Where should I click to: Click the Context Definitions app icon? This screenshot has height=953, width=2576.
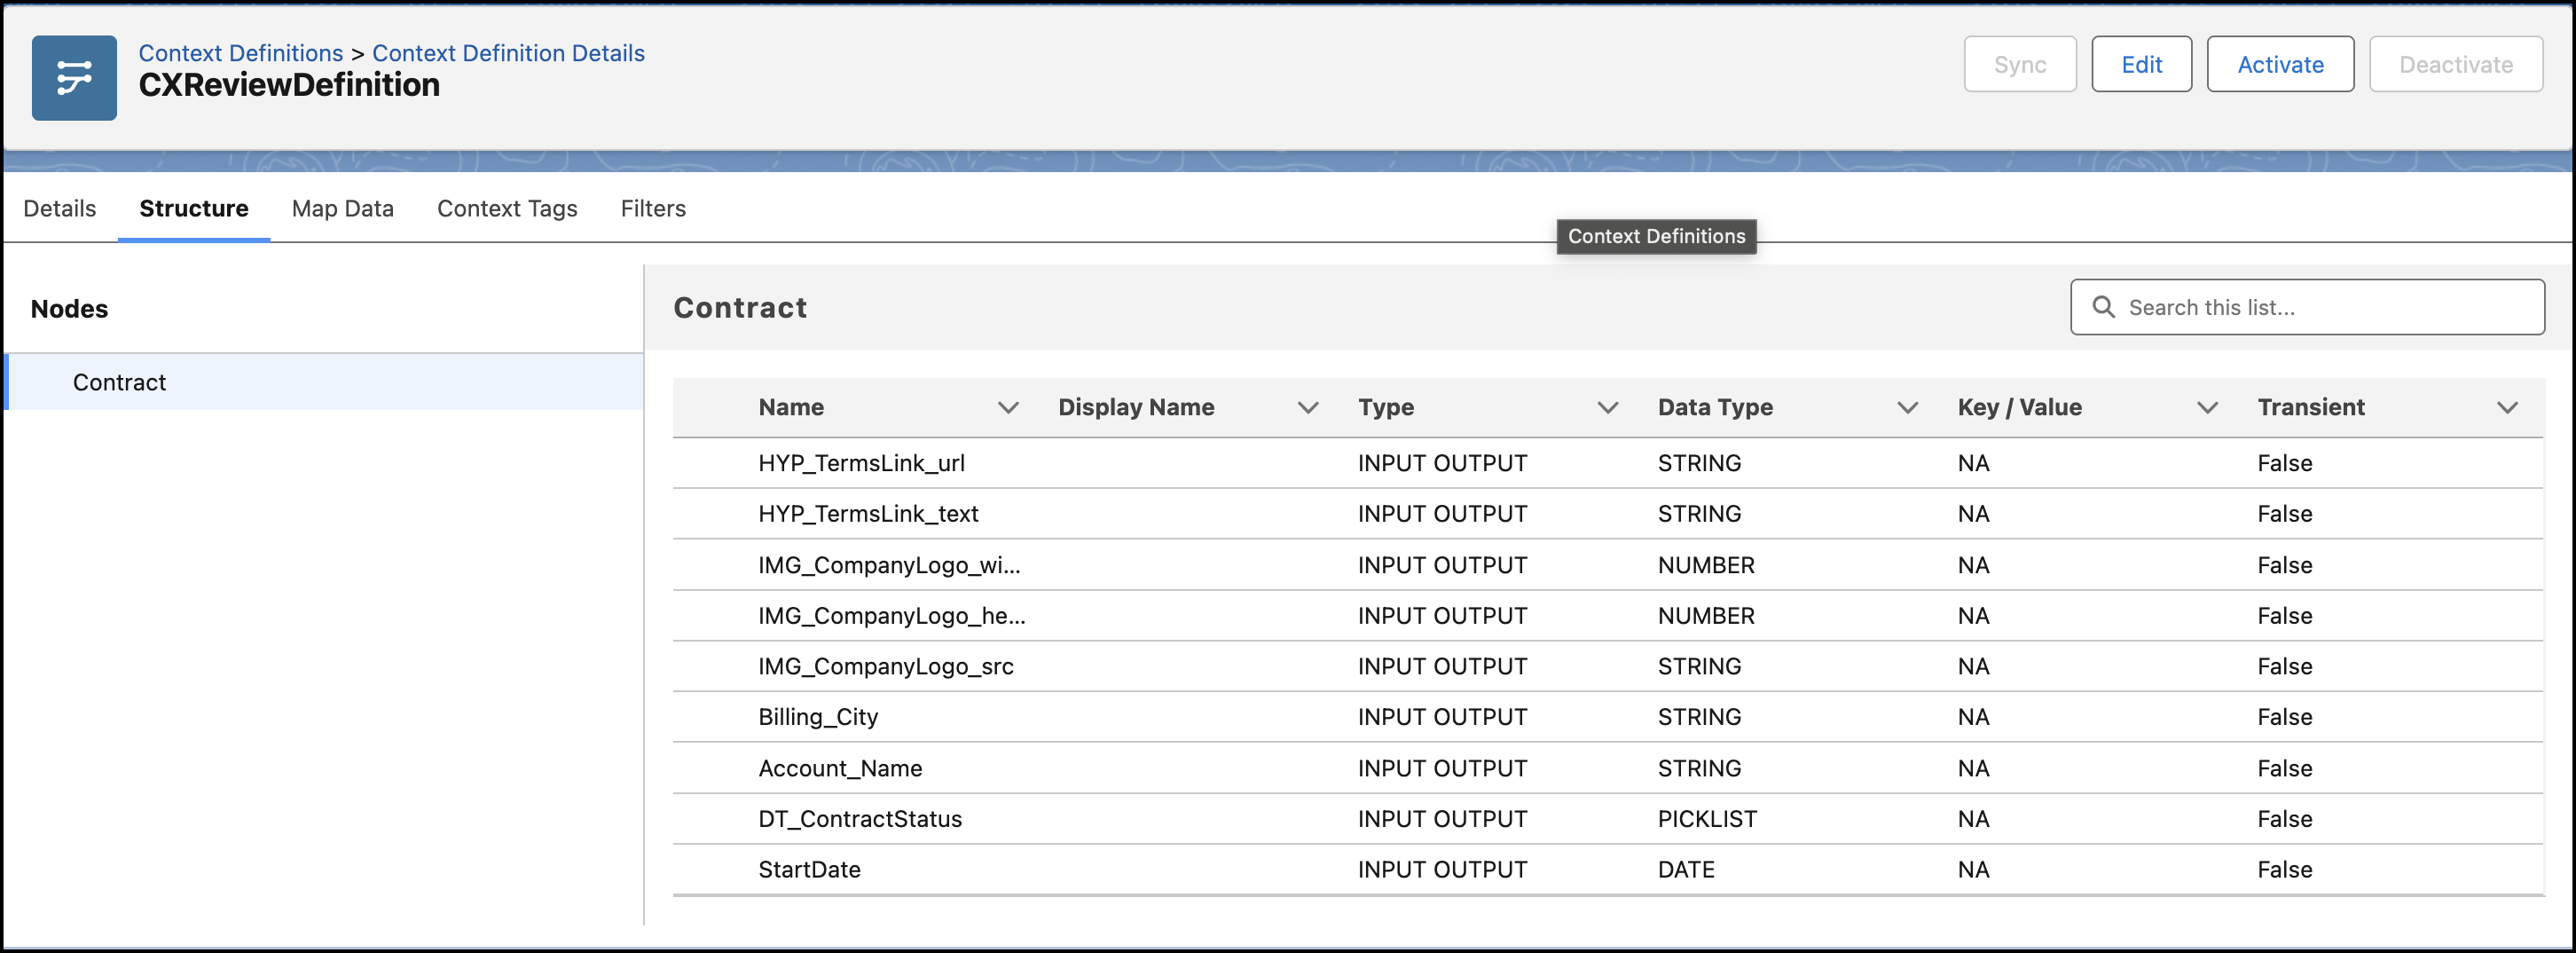74,77
